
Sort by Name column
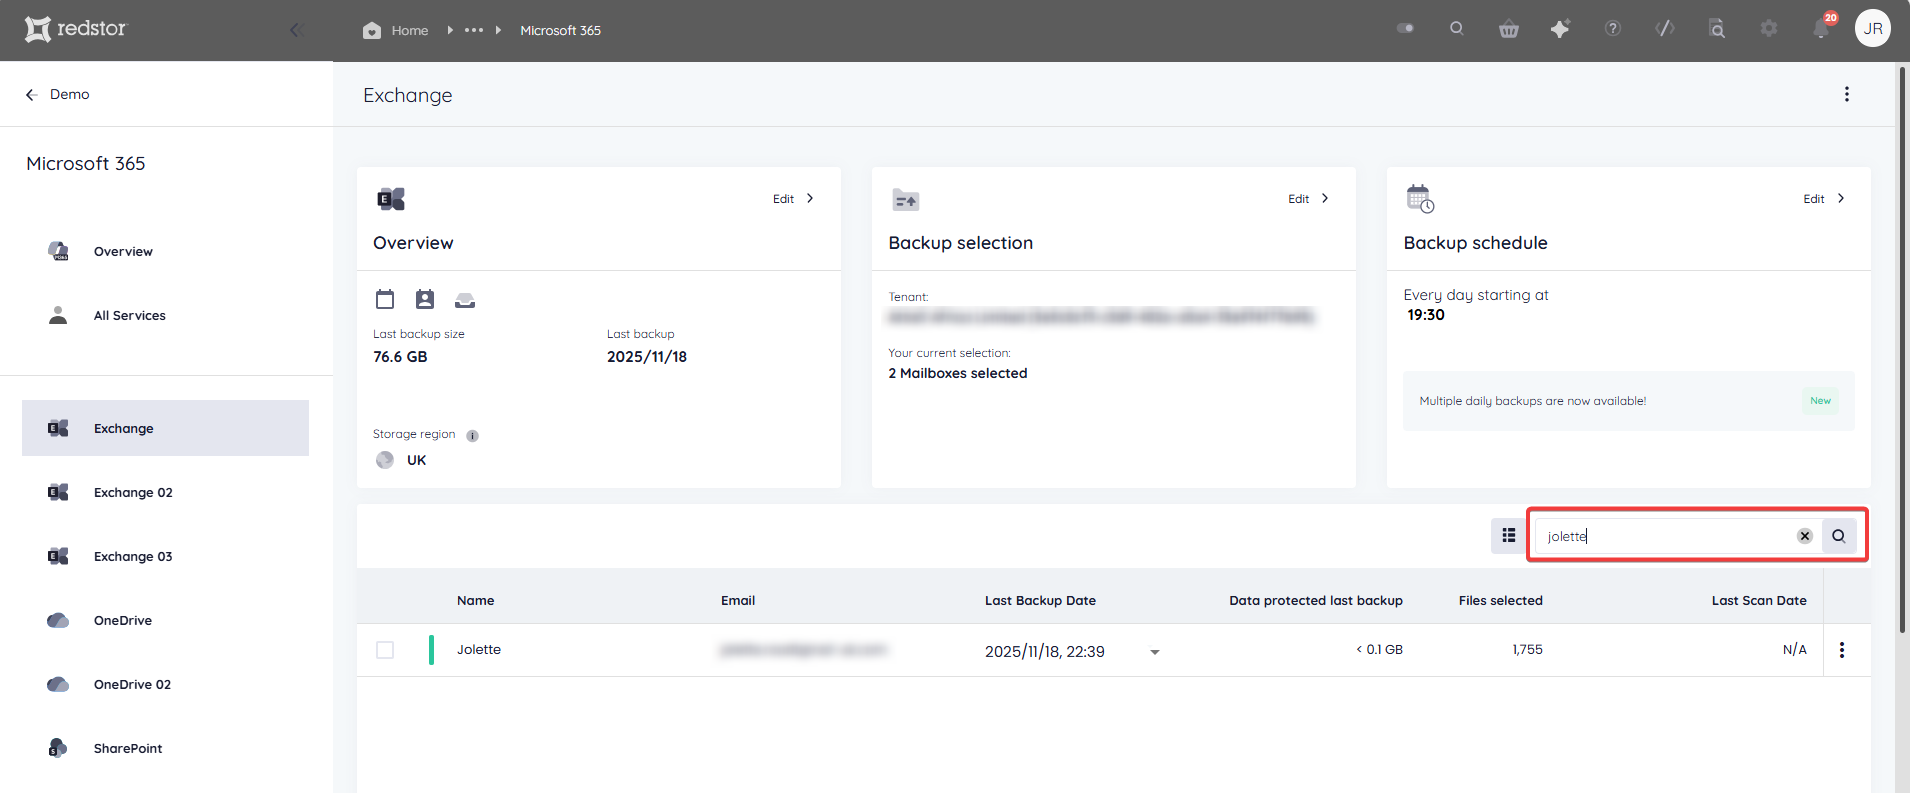476,601
